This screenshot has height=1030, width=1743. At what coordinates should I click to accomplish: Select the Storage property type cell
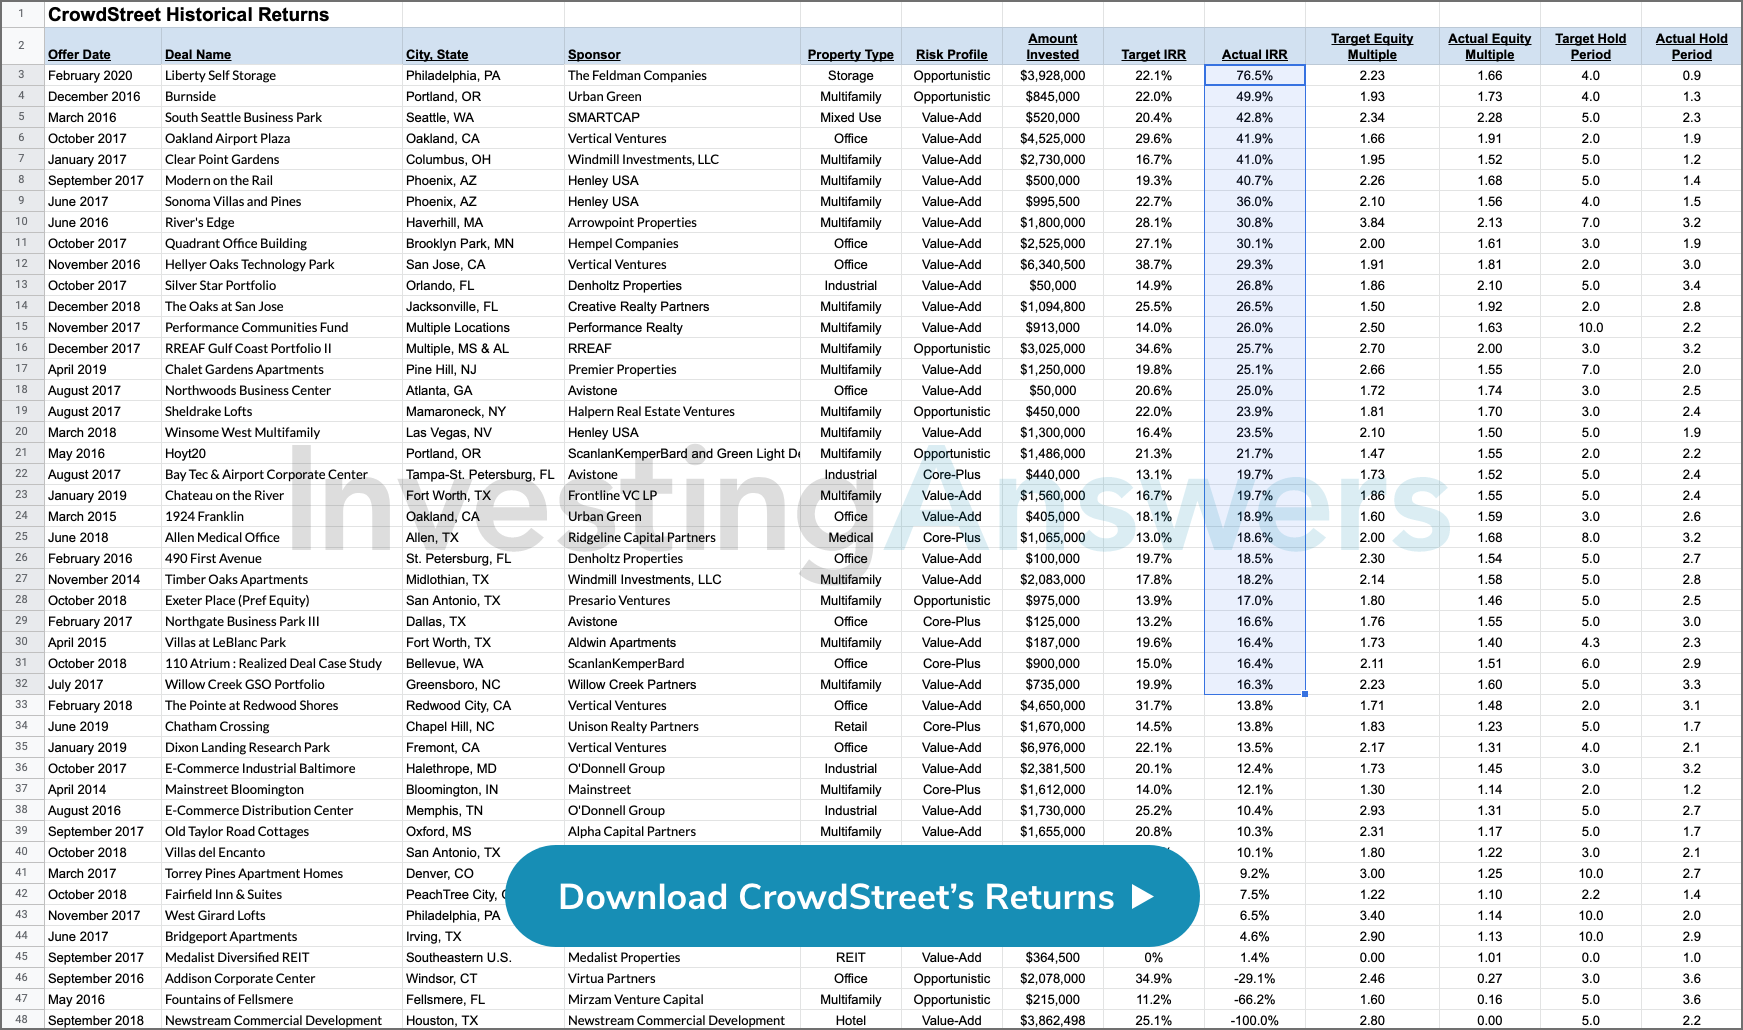[x=851, y=75]
